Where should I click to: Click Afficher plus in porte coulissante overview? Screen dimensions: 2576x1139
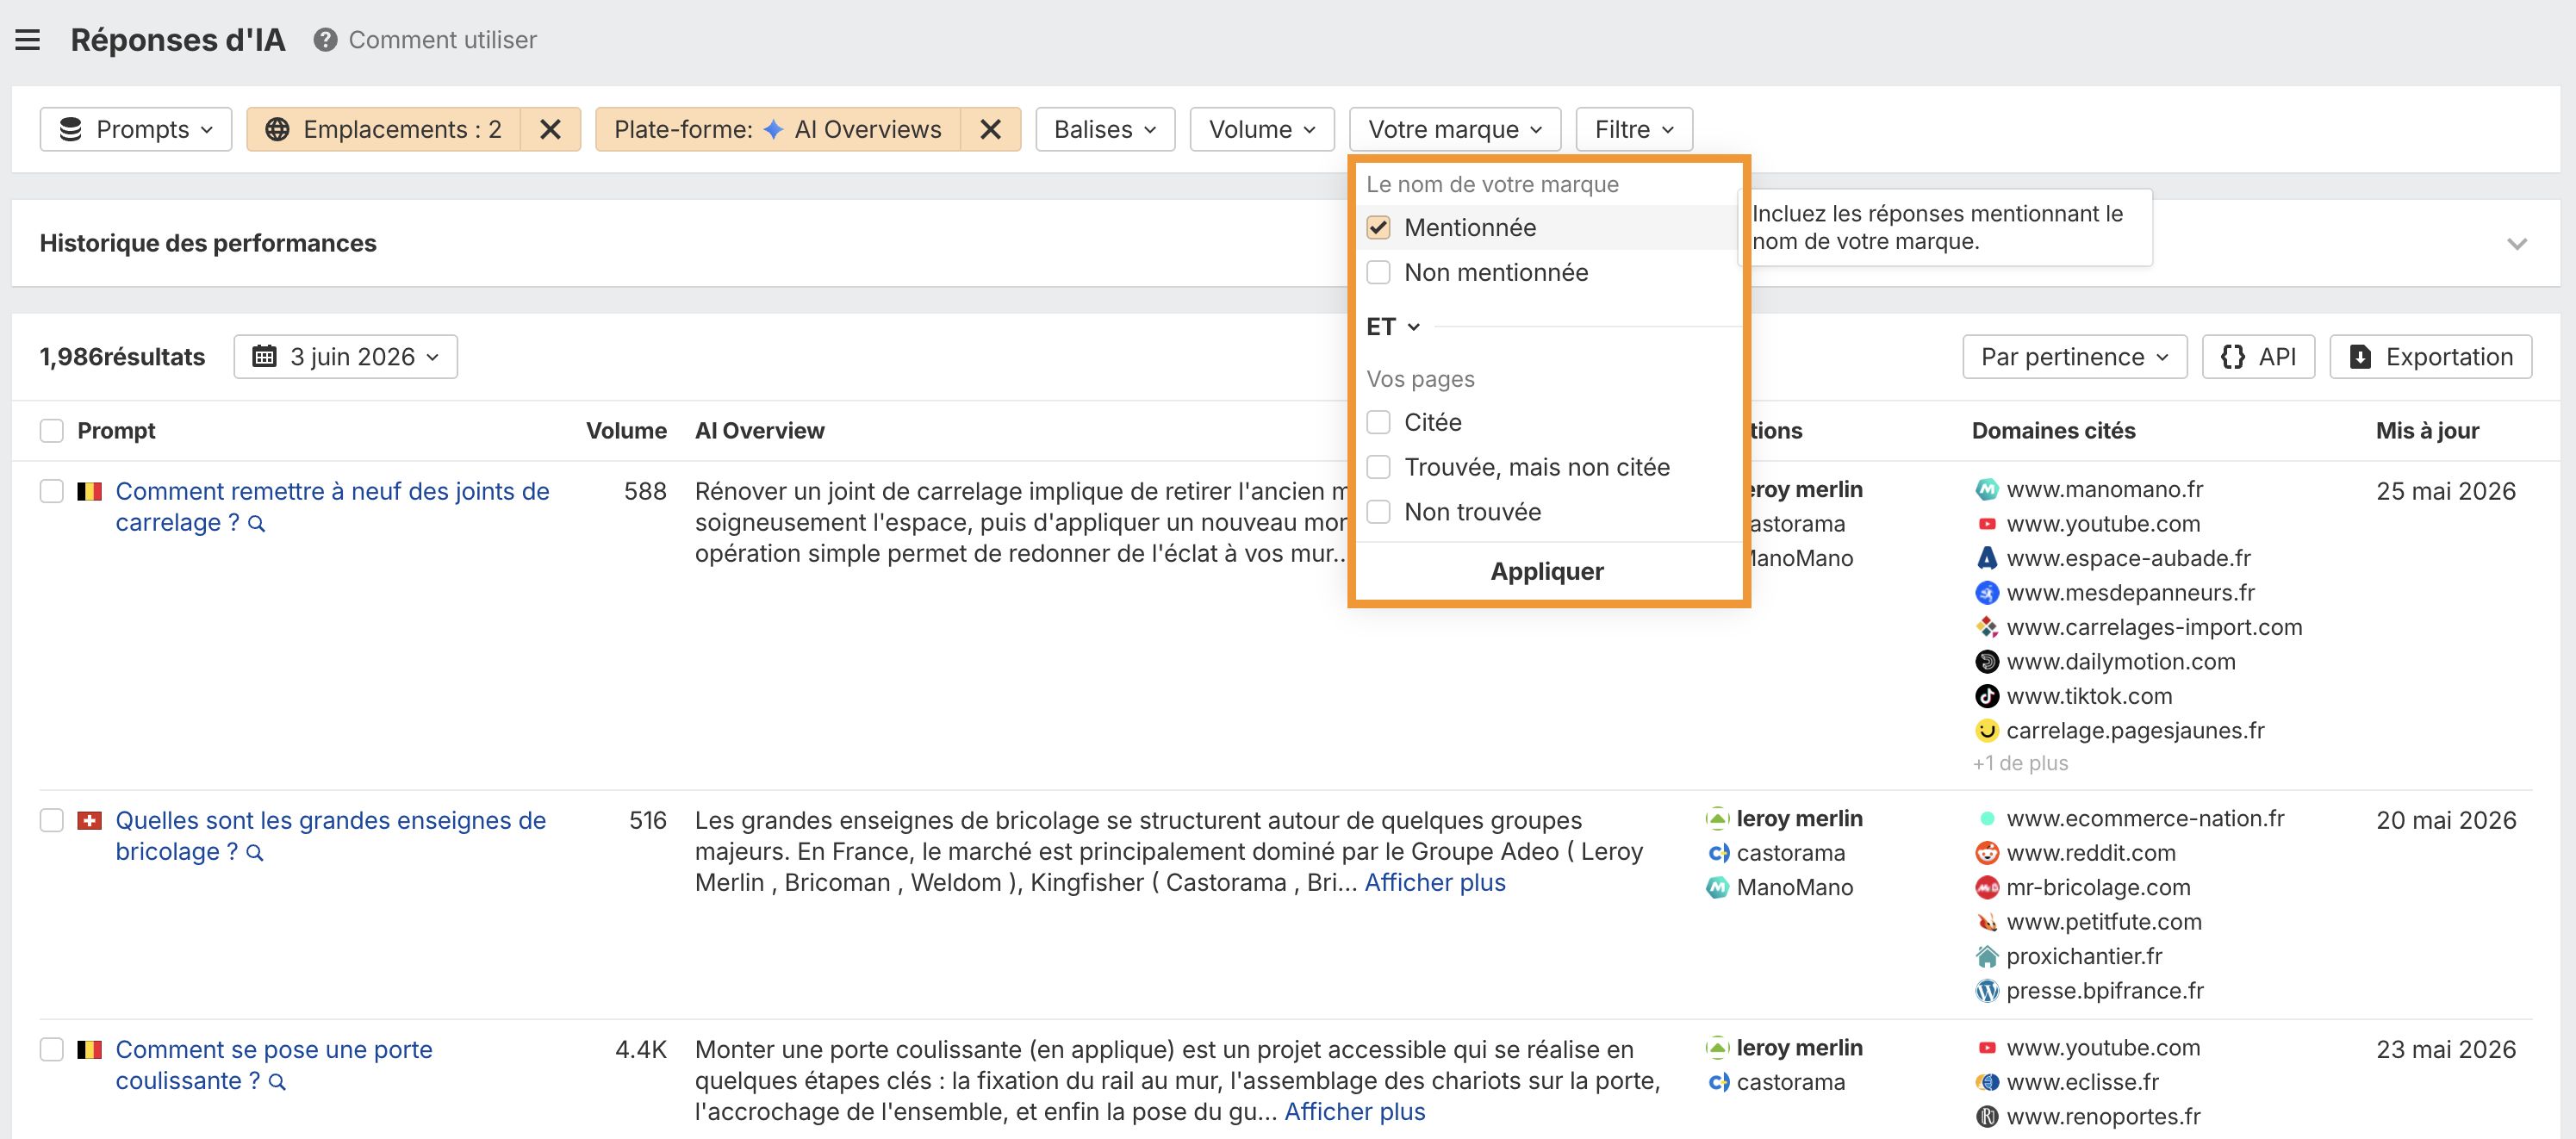click(x=1354, y=1112)
